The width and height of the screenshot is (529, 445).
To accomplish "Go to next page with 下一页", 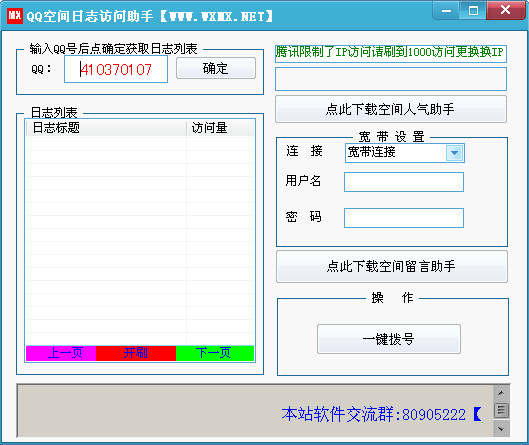I will [215, 353].
